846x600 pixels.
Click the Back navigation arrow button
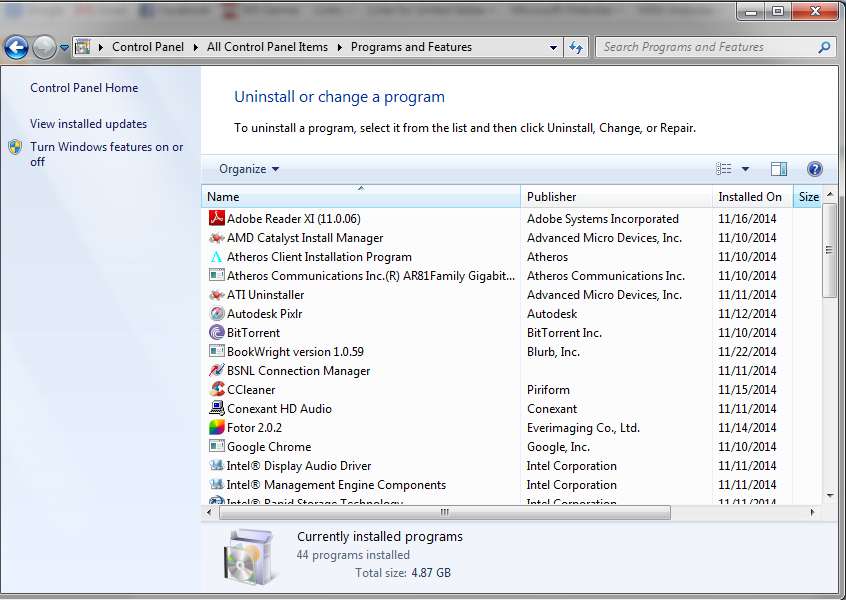(x=16, y=47)
